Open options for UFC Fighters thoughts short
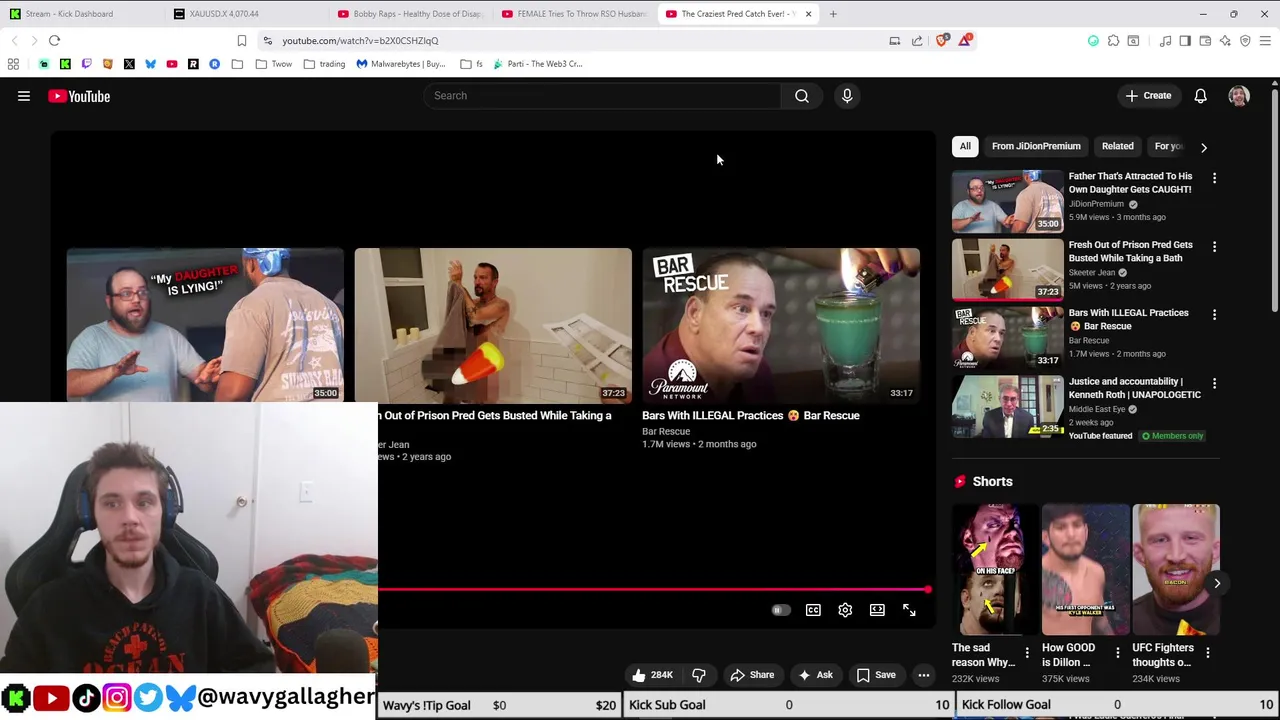The height and width of the screenshot is (720, 1280). click(x=1208, y=653)
